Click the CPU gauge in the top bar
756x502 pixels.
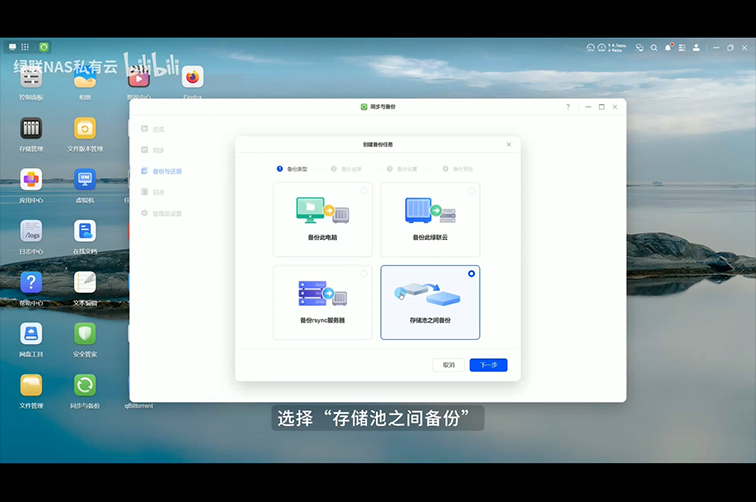(591, 47)
